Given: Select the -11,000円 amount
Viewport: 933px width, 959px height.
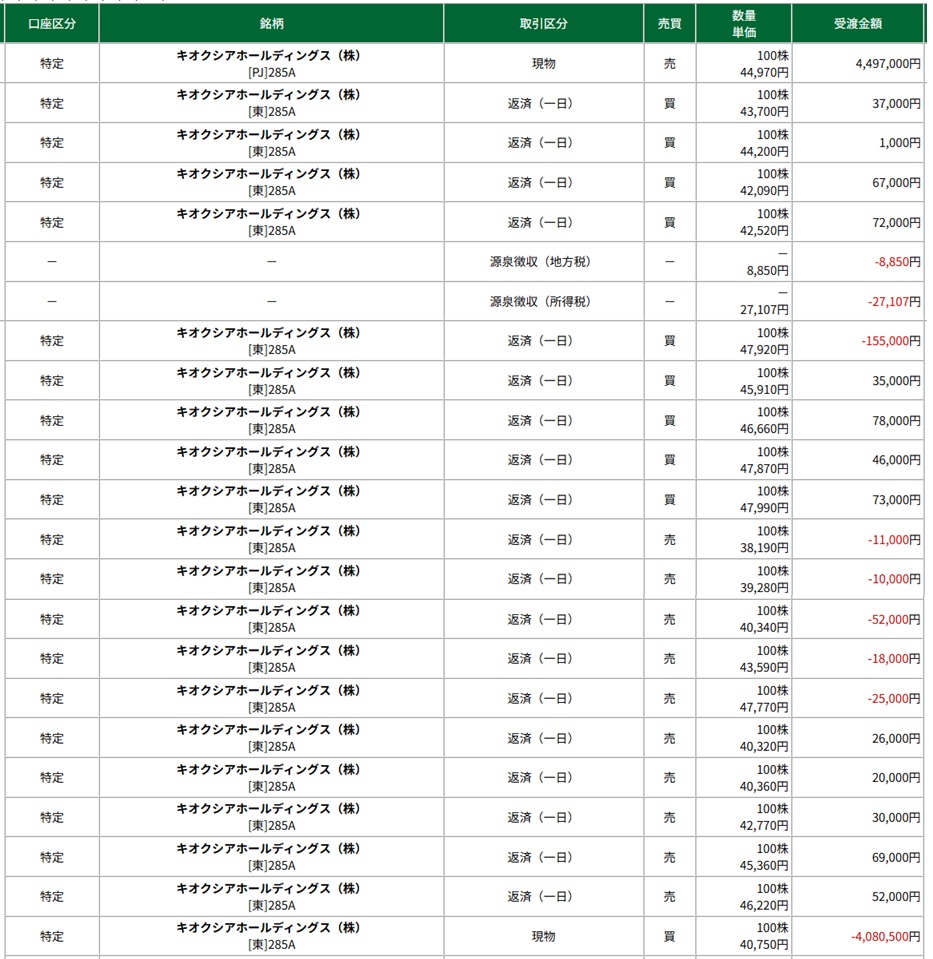Looking at the screenshot, I should pos(894,539).
